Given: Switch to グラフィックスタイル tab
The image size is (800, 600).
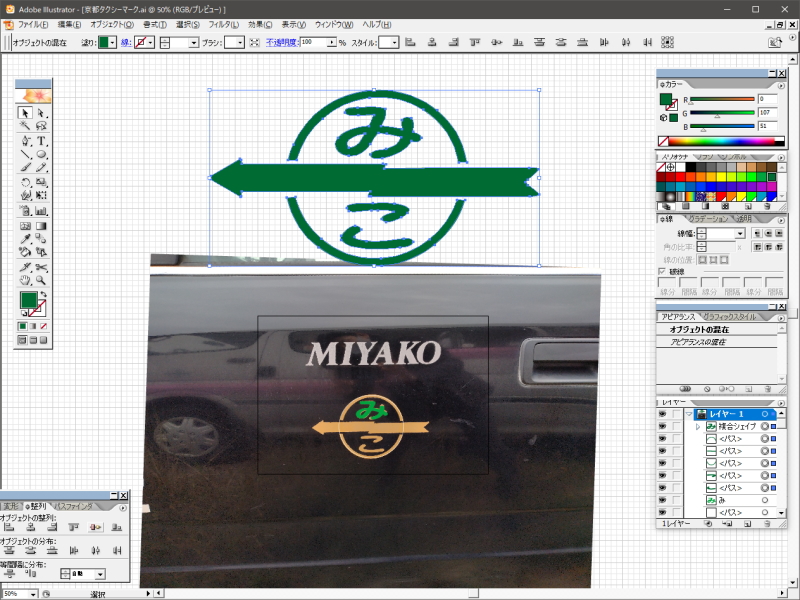Looking at the screenshot, I should (730, 316).
